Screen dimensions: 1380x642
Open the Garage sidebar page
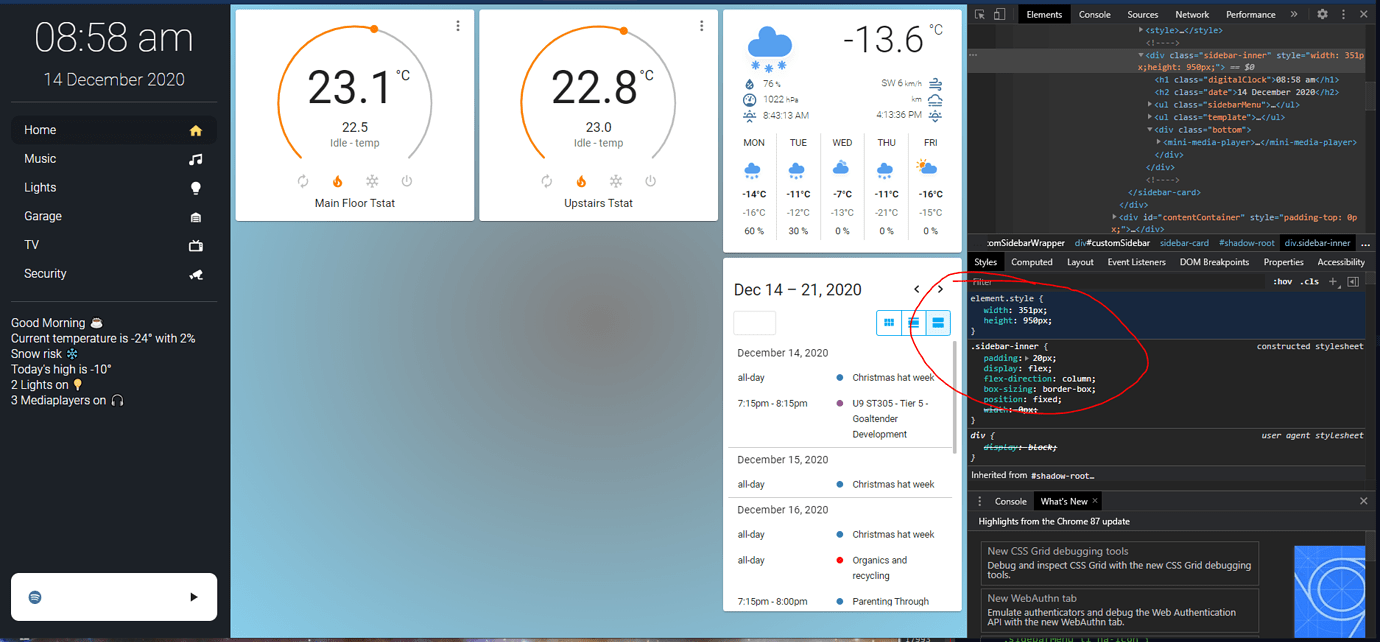pyautogui.click(x=113, y=216)
